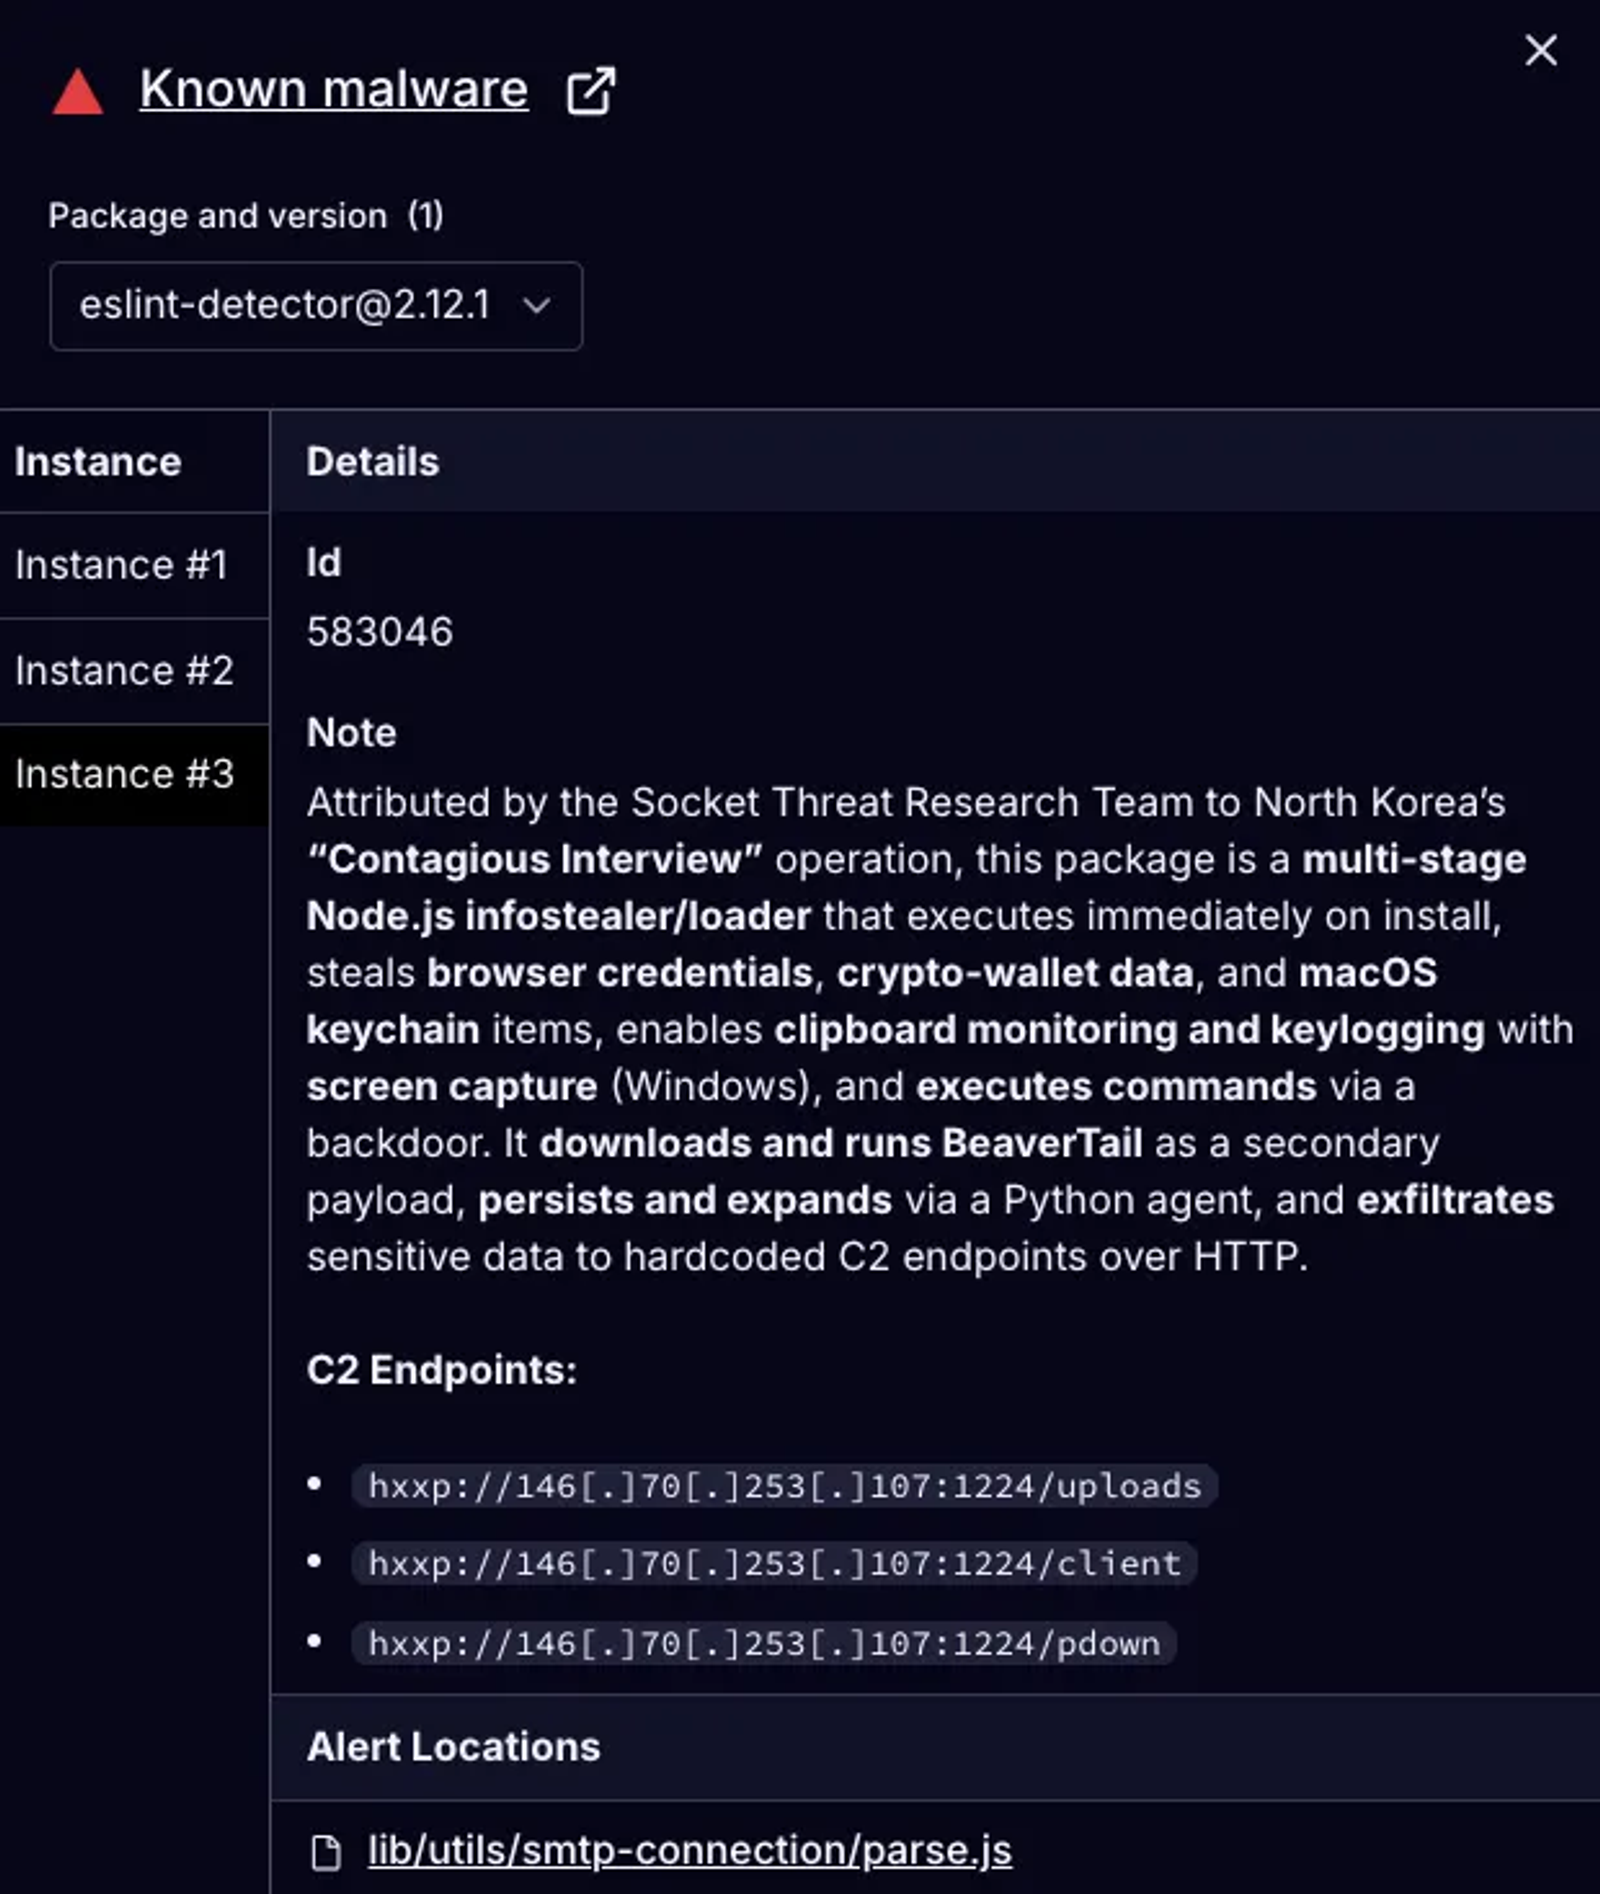Open the Known malware heading link

(x=334, y=89)
